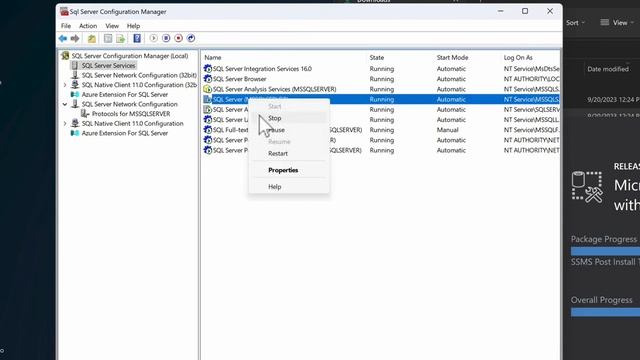The width and height of the screenshot is (640, 360).
Task: Click the Properties toolbar icon
Action: [108, 38]
